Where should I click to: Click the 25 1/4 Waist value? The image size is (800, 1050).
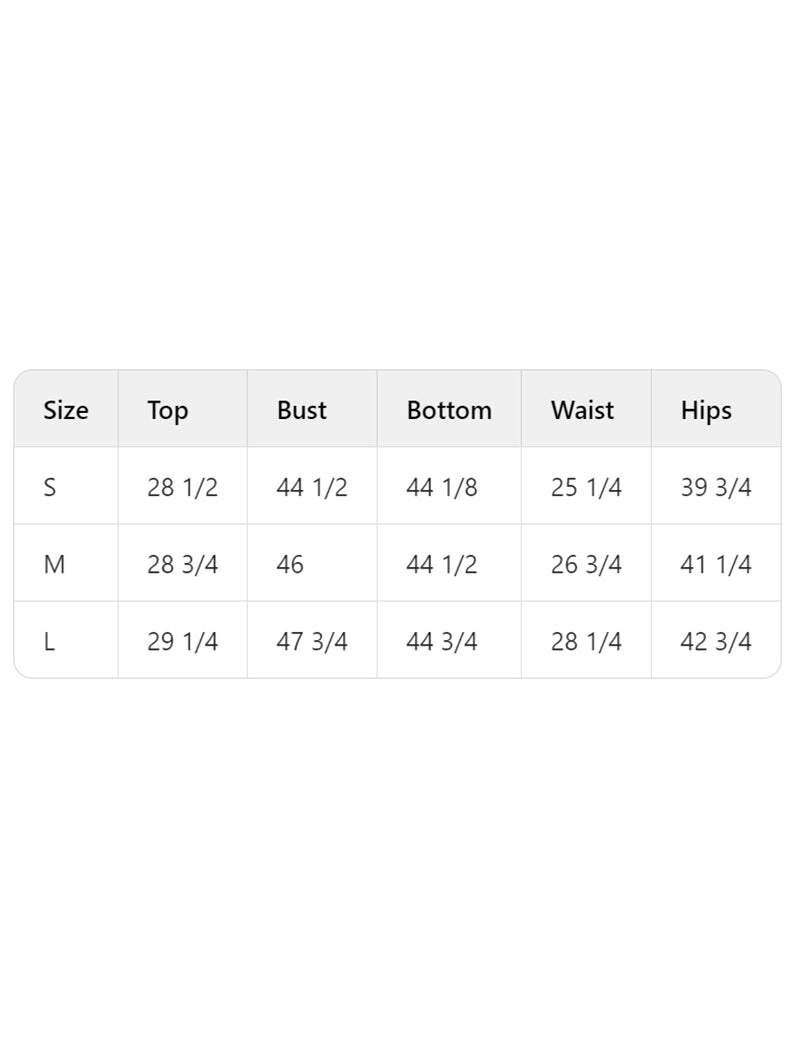point(586,488)
